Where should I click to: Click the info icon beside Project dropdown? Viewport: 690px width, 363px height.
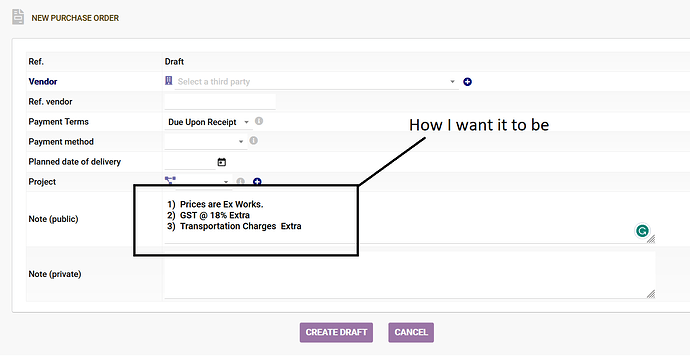[240, 181]
